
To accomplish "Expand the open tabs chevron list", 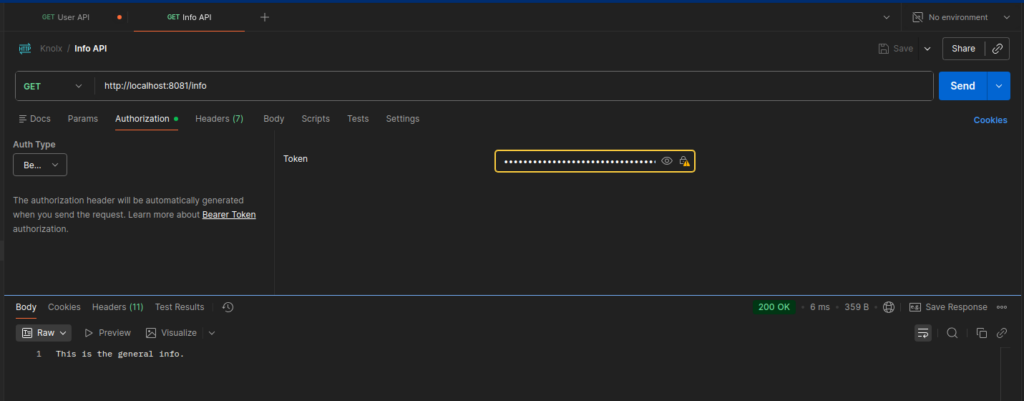I will [886, 18].
